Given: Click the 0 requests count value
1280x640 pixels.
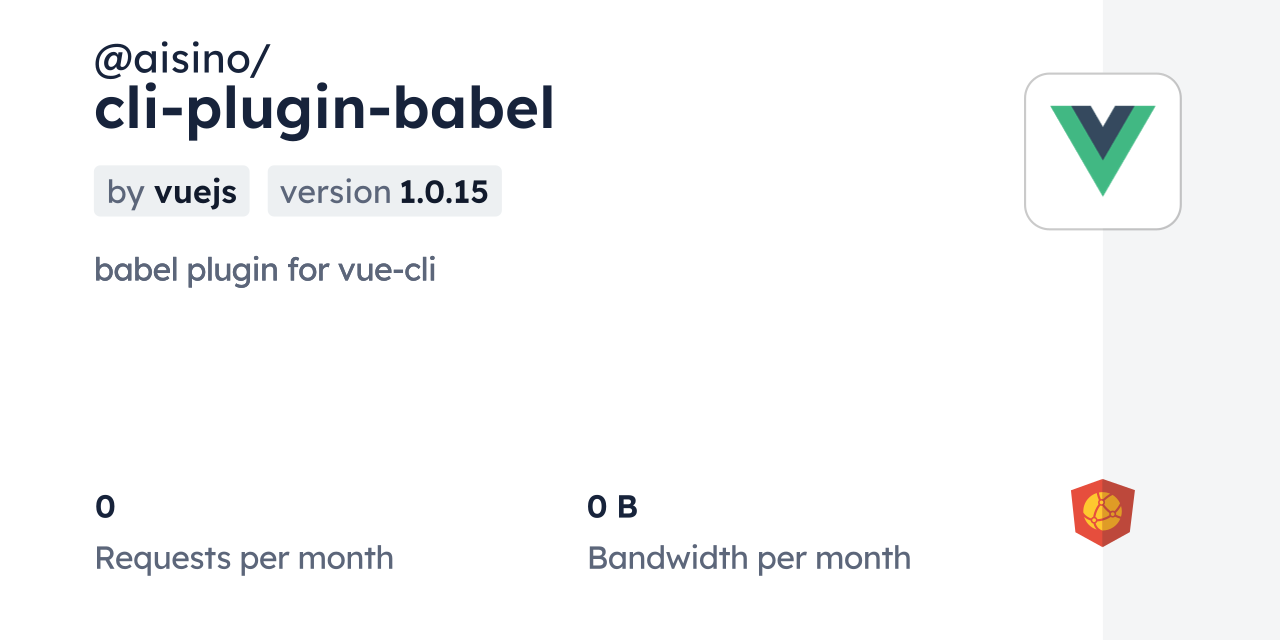Looking at the screenshot, I should (x=105, y=507).
